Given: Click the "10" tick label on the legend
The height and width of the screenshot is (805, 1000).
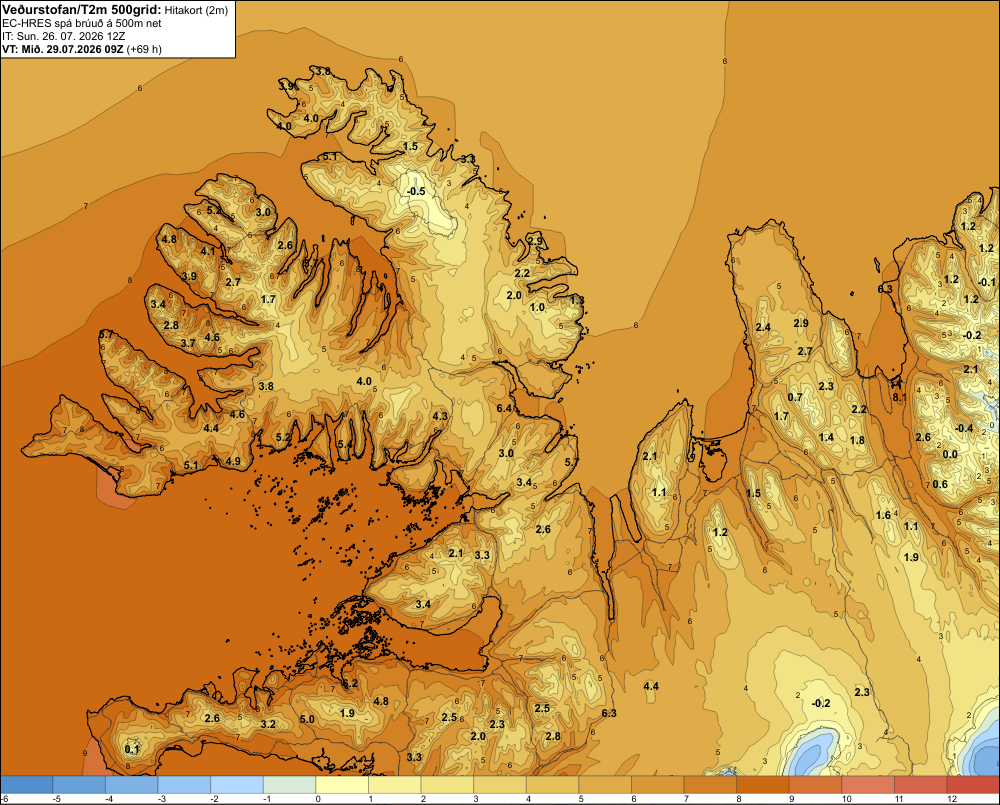Looking at the screenshot, I should tap(847, 799).
